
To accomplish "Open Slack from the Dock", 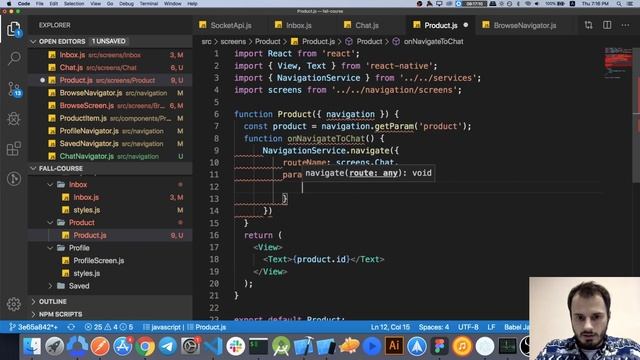I will 236,346.
